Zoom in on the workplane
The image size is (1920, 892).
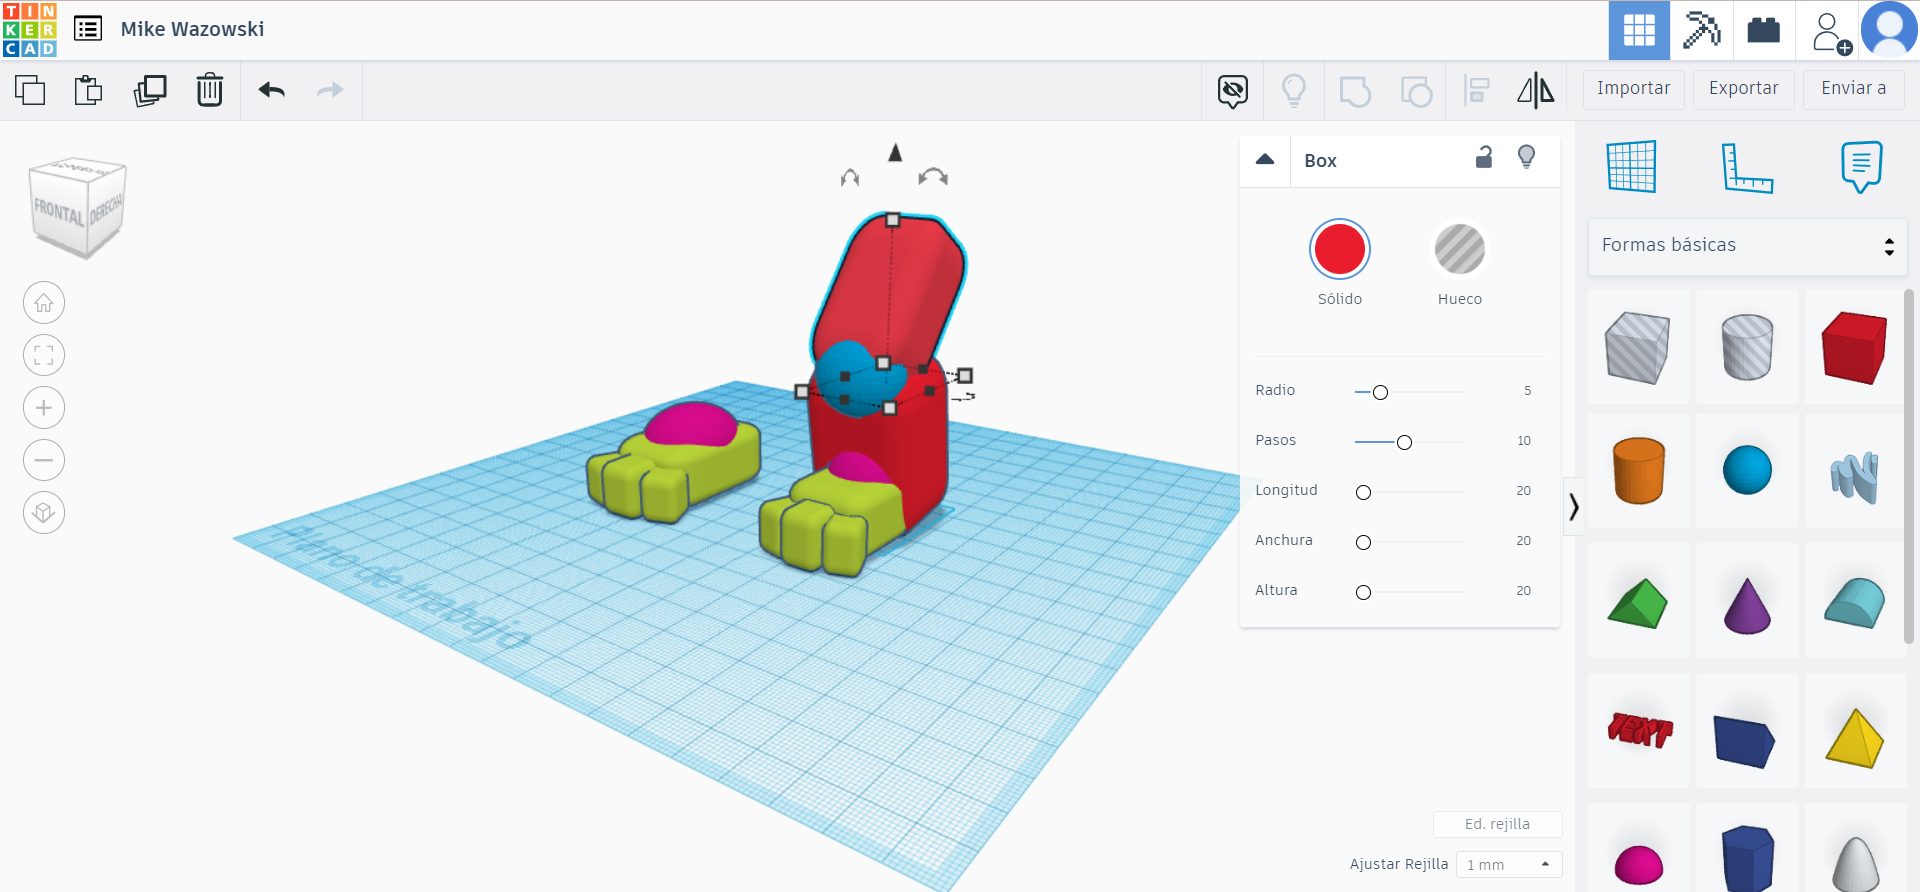[44, 408]
